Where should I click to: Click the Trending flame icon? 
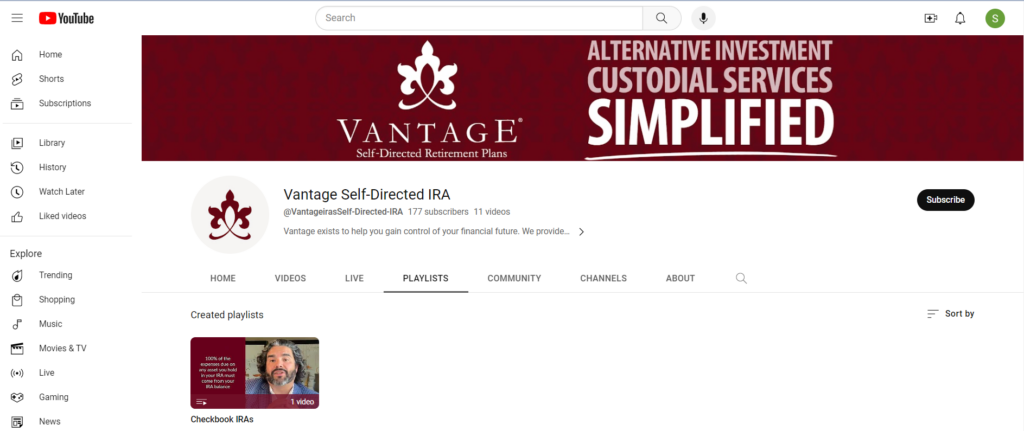tap(18, 276)
